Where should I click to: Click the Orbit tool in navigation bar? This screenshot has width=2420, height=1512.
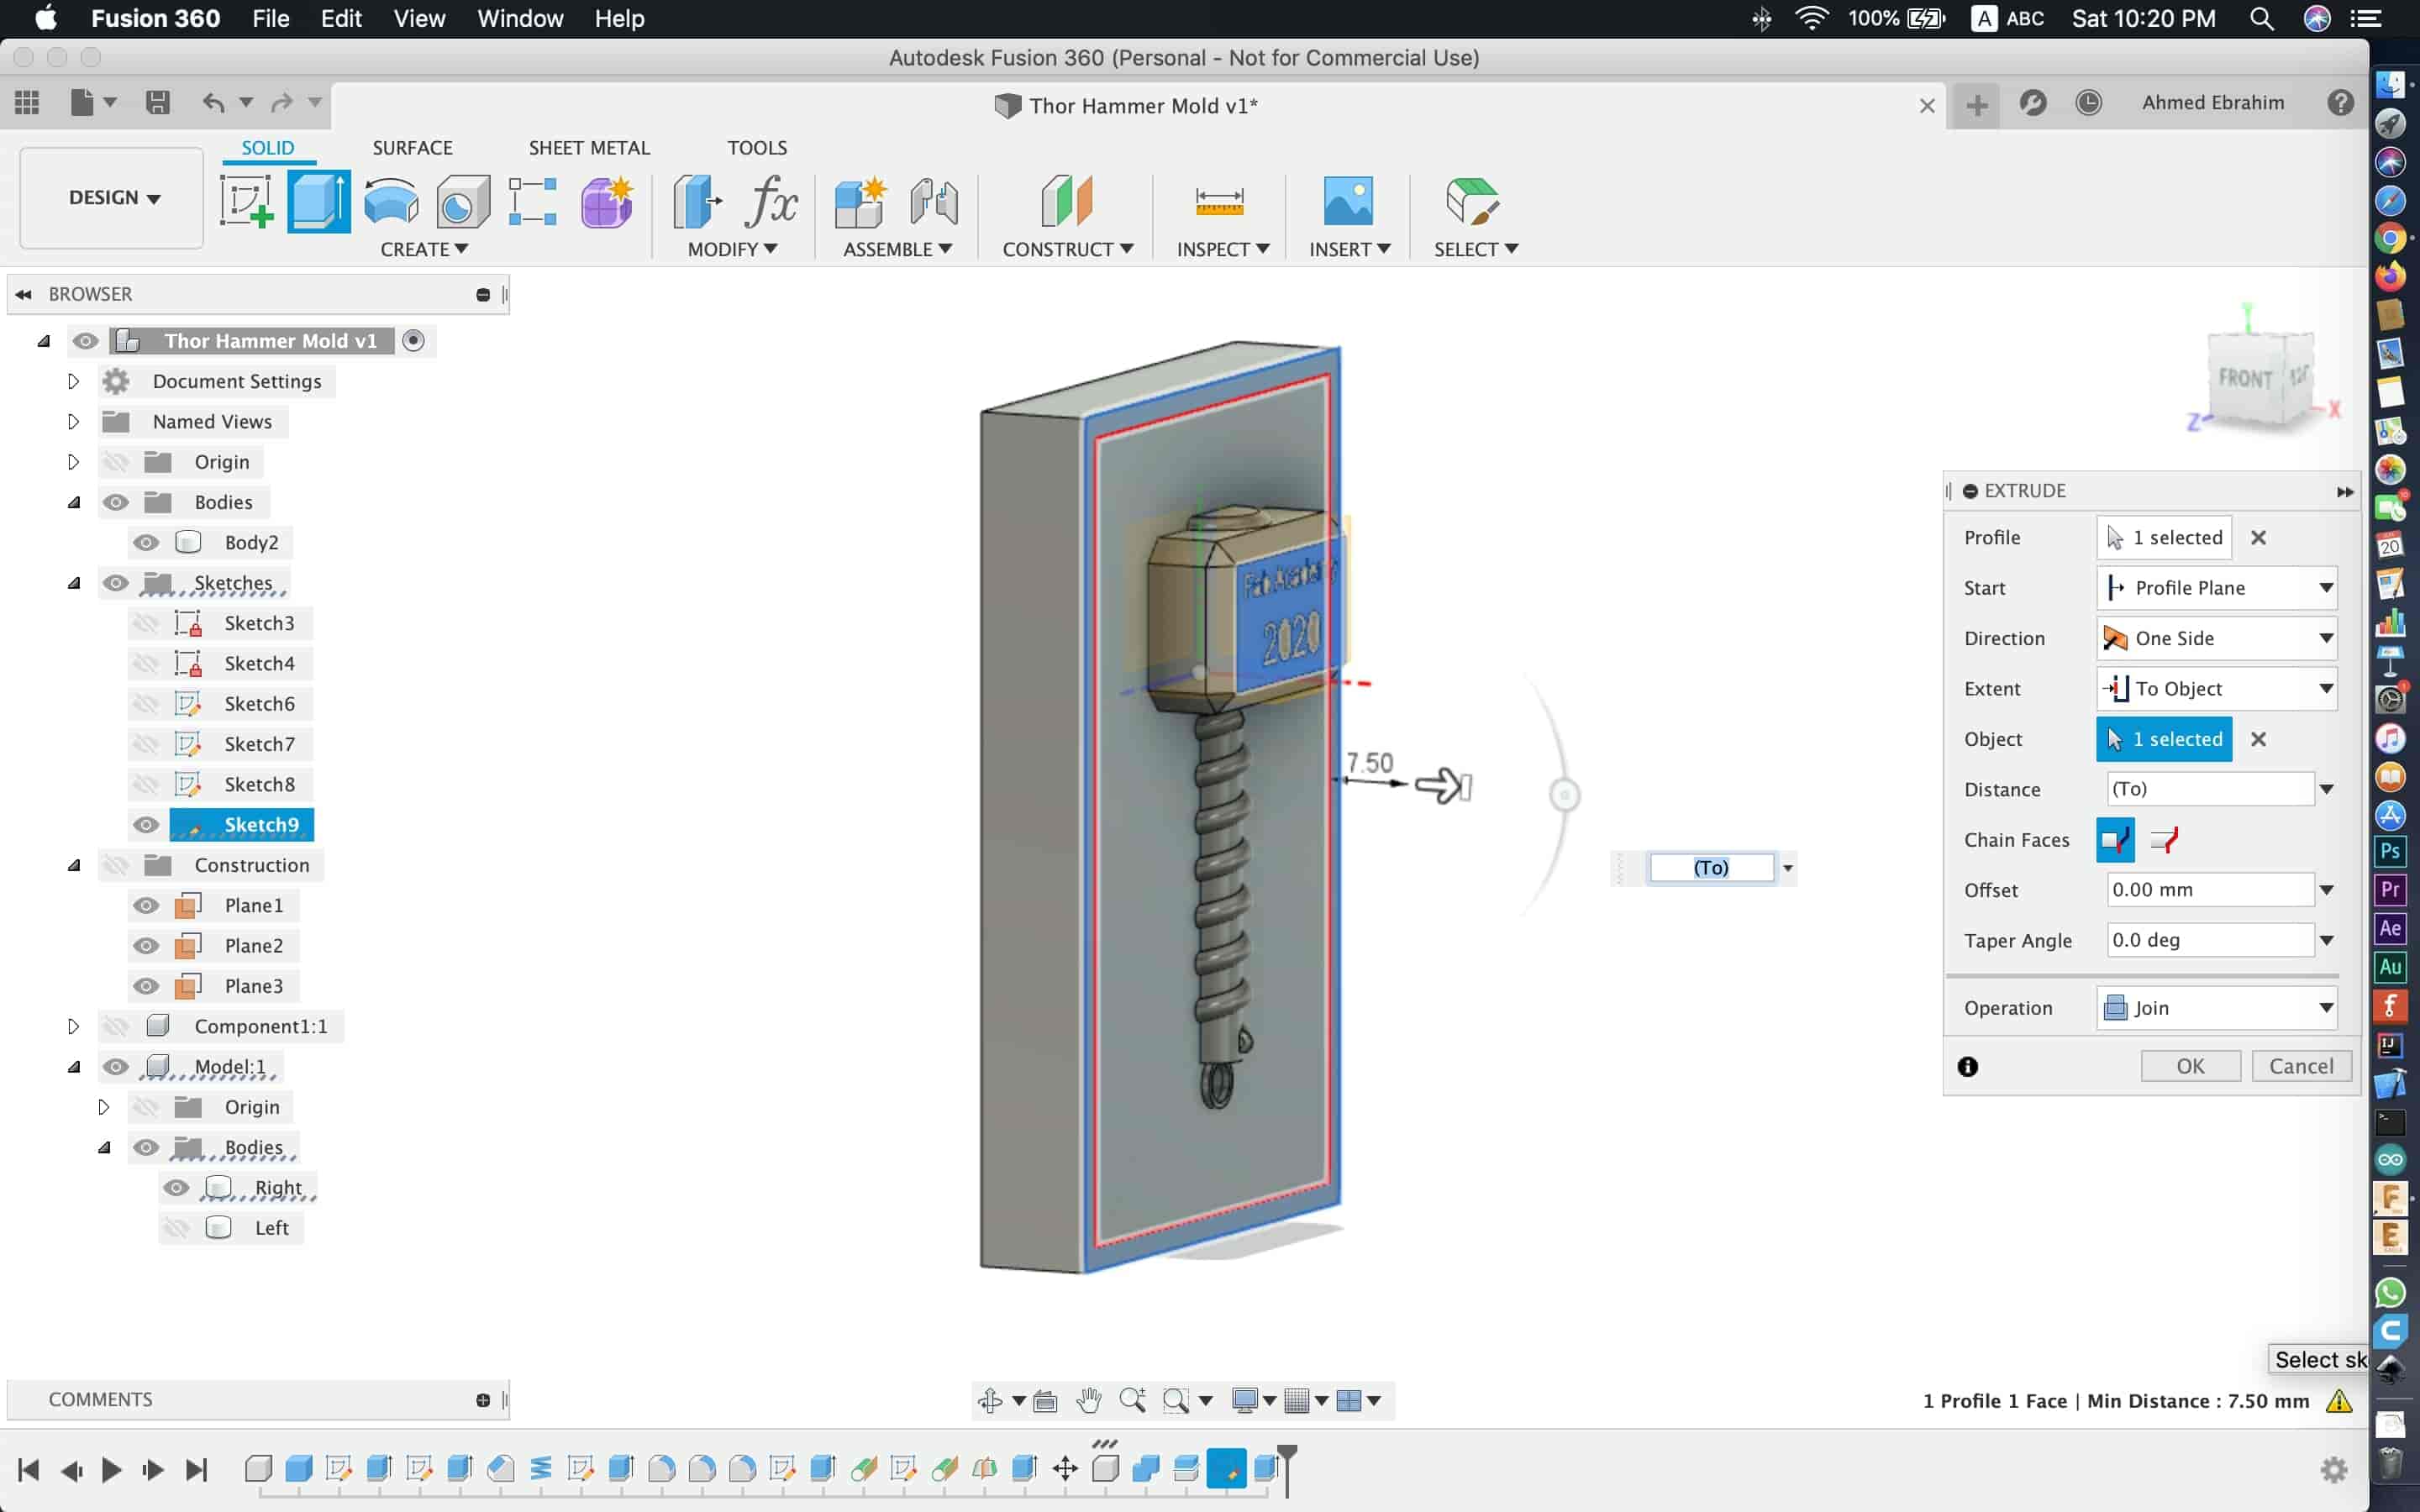click(x=990, y=1400)
